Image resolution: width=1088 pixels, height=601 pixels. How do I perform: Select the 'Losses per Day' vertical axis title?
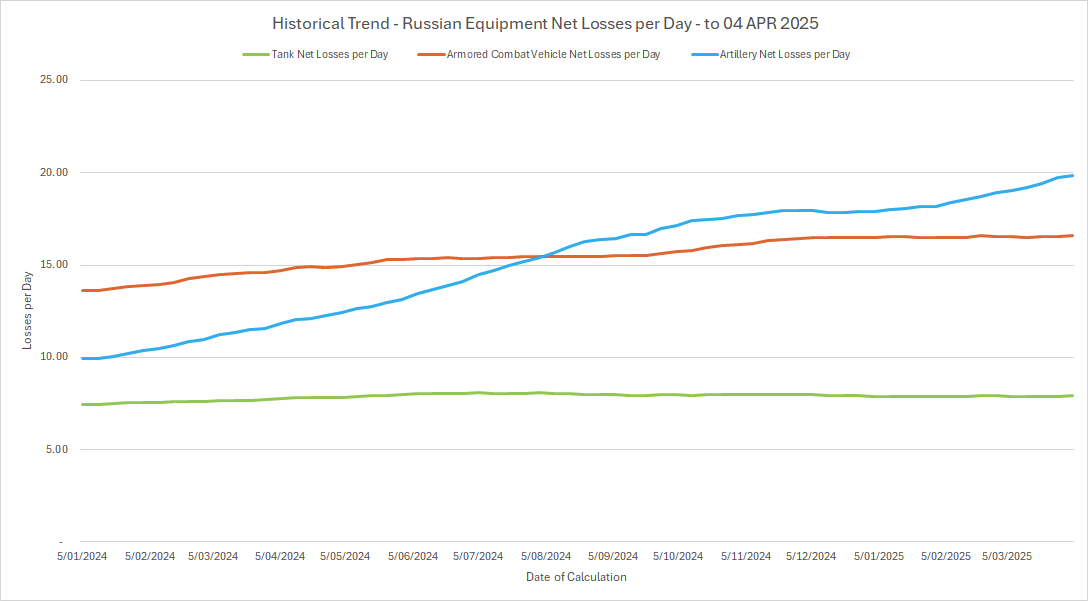(x=28, y=311)
